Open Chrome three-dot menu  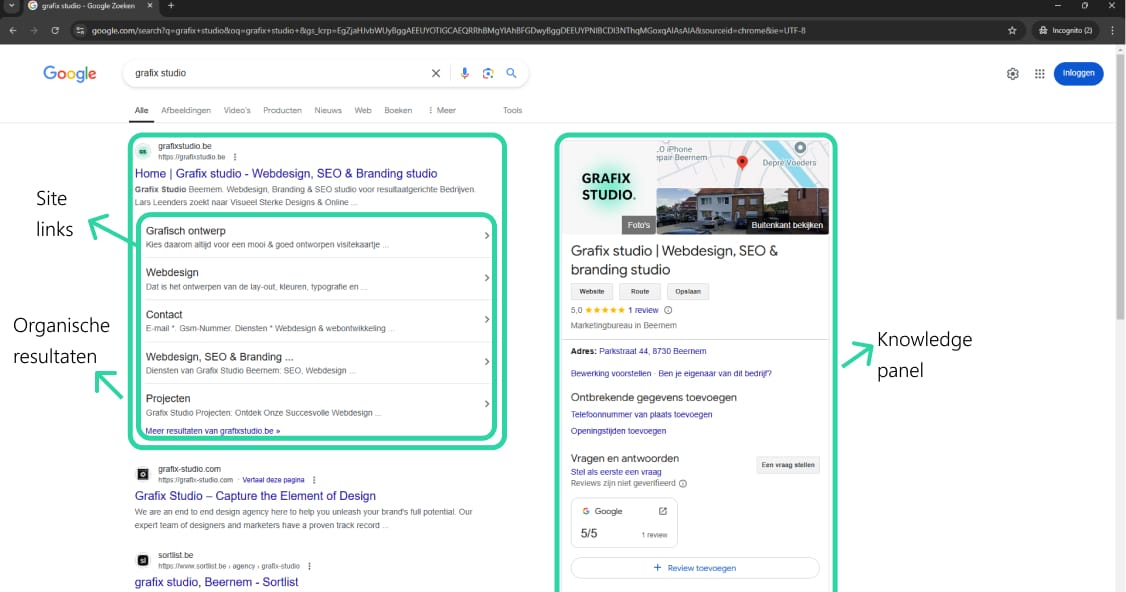1112,31
